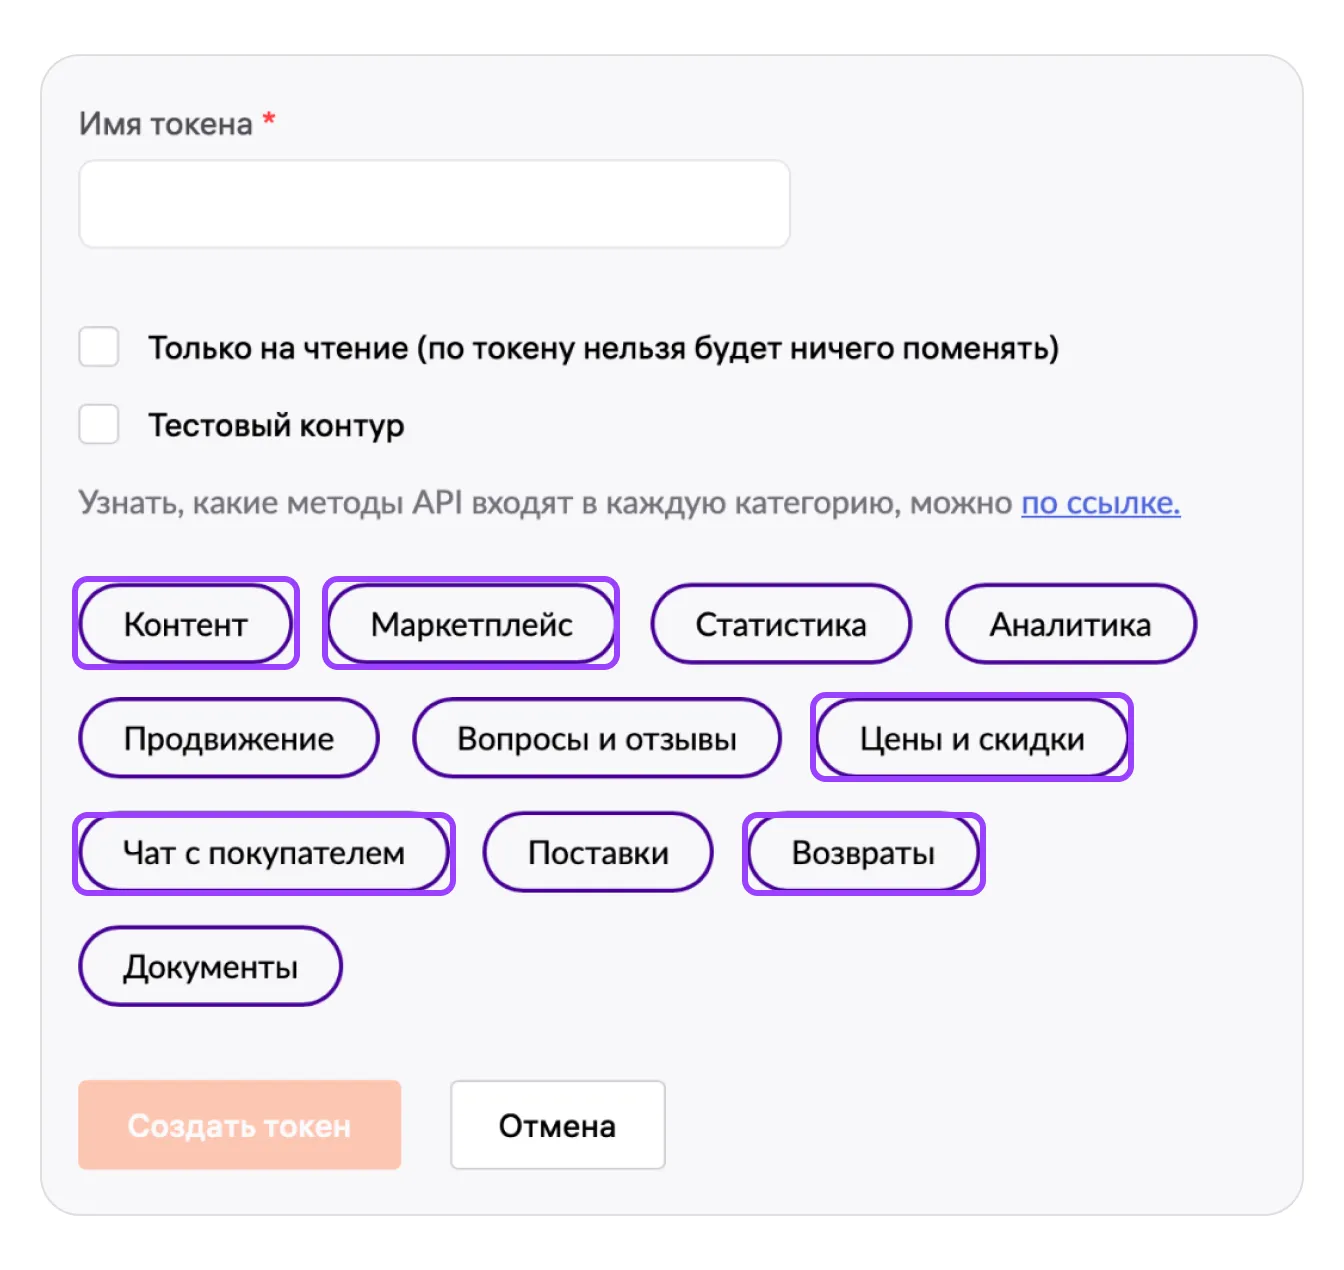Screen dimensions: 1344x1270
Task: Toggle the Цены и скидки chip
Action: (971, 738)
